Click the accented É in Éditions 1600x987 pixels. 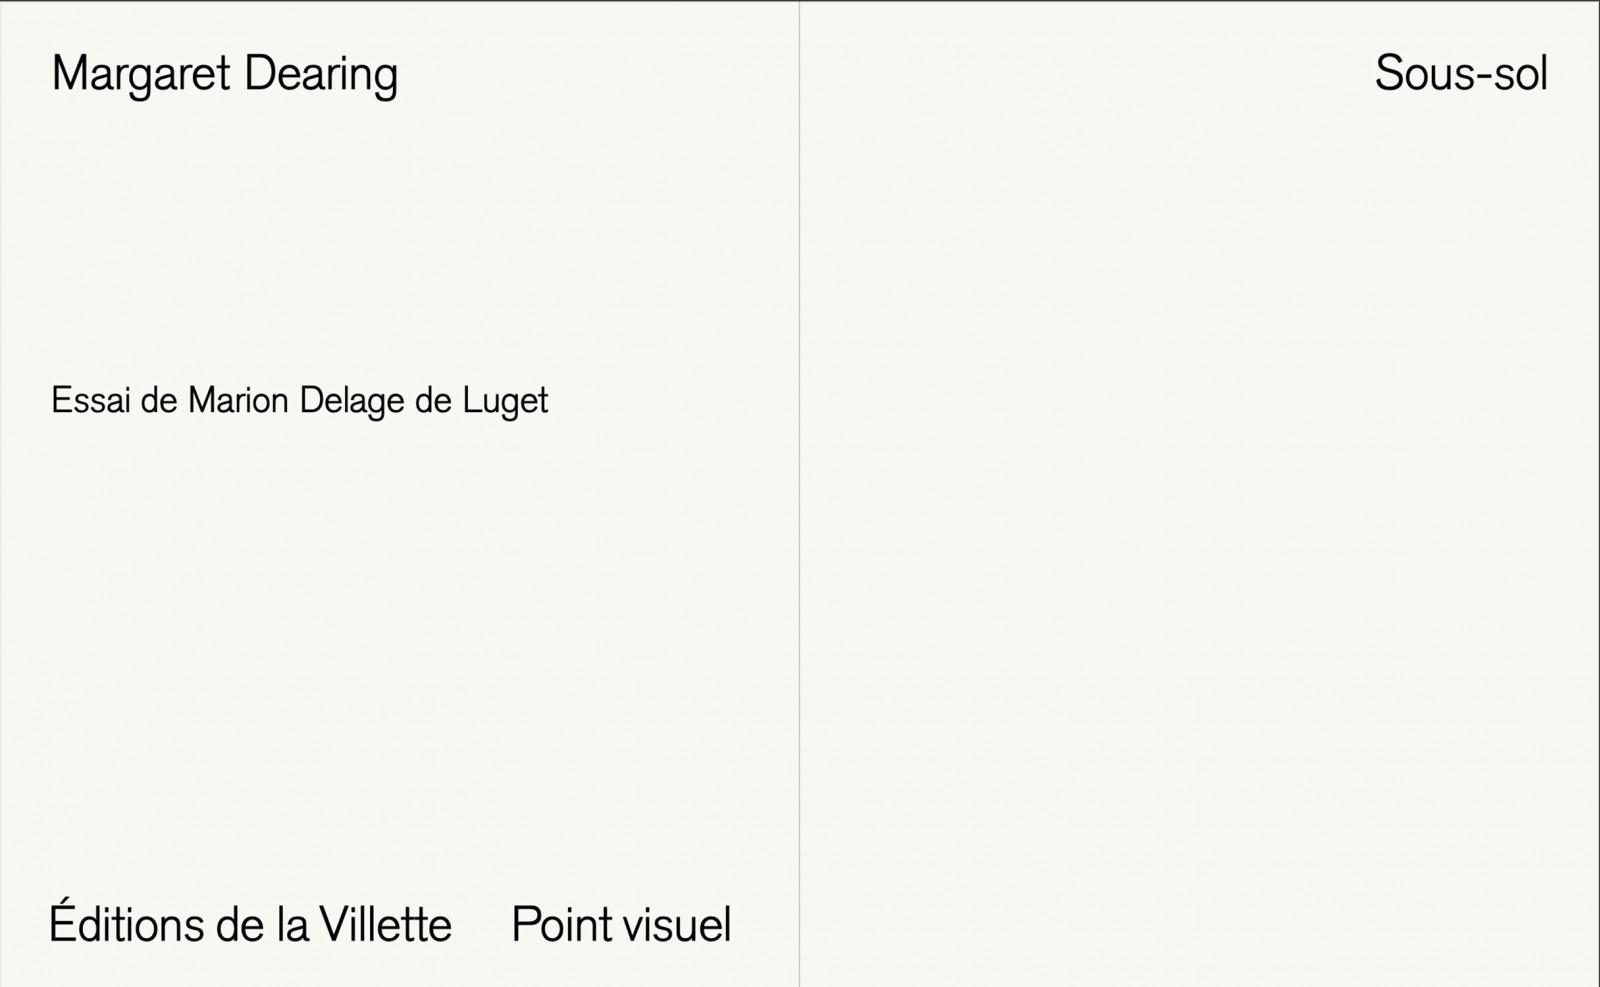pos(62,922)
